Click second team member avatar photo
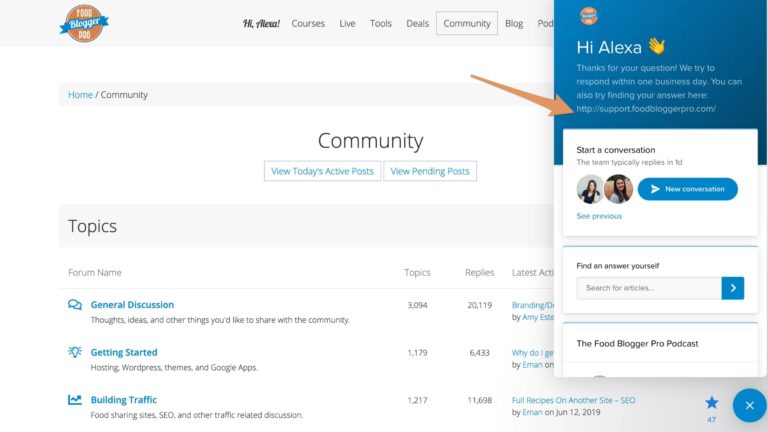Viewport: 768px width, 432px height. coord(618,189)
